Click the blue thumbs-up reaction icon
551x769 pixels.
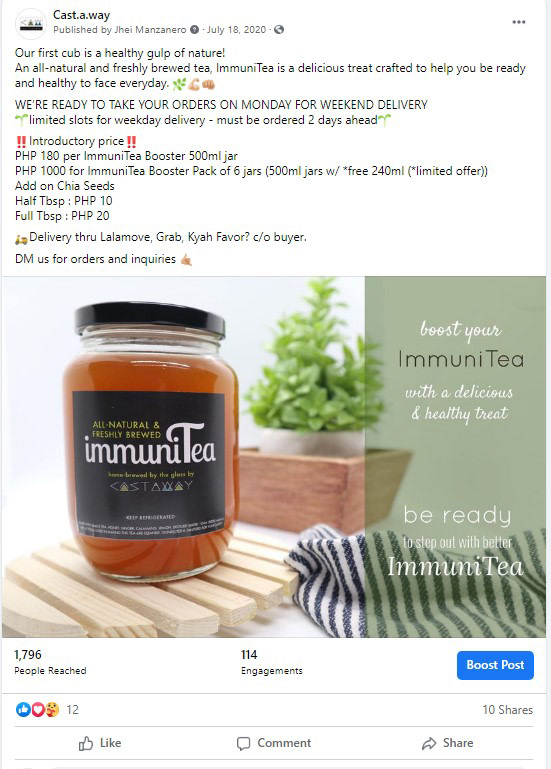click(x=23, y=709)
